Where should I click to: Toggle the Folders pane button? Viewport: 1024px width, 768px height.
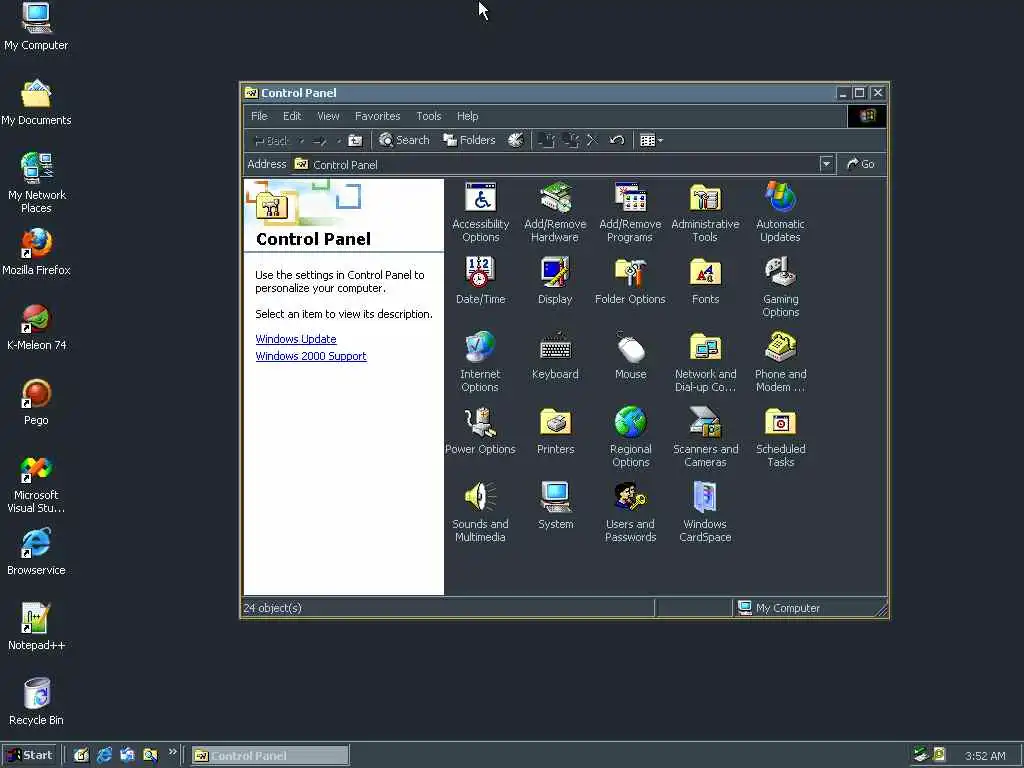pos(469,140)
